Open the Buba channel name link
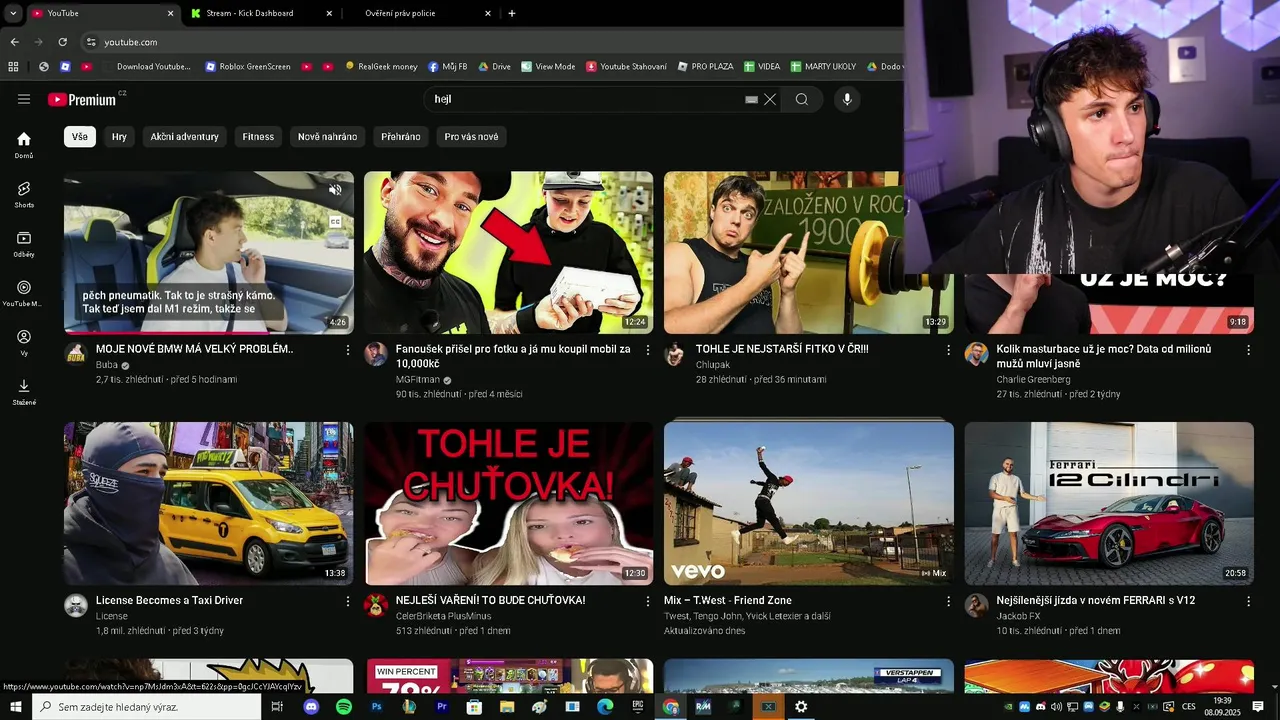1280x720 pixels. pyautogui.click(x=106, y=365)
